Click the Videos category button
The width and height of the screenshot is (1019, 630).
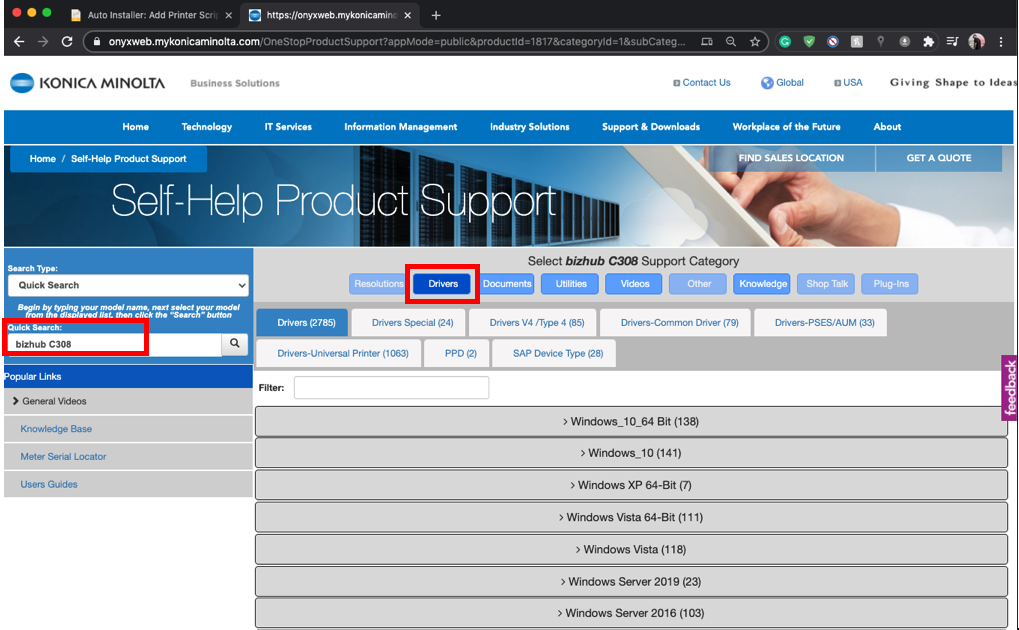[634, 284]
